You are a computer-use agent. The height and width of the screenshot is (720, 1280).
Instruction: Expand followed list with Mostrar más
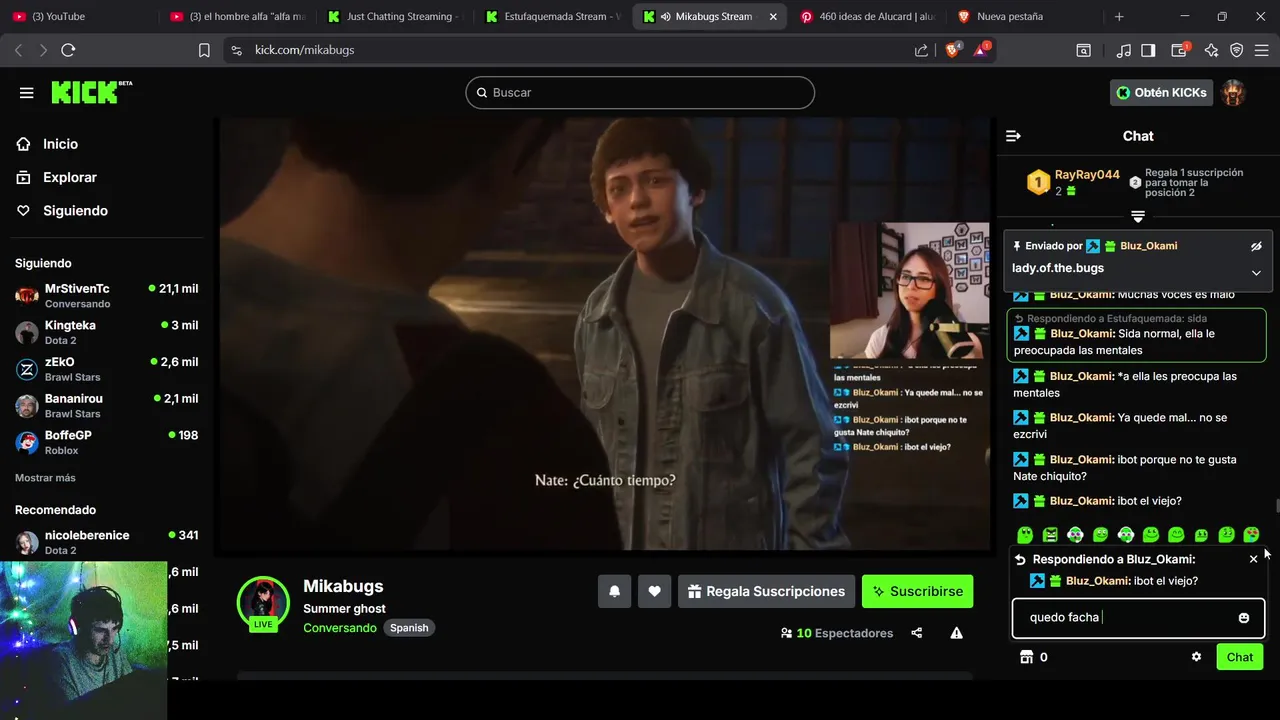click(45, 478)
